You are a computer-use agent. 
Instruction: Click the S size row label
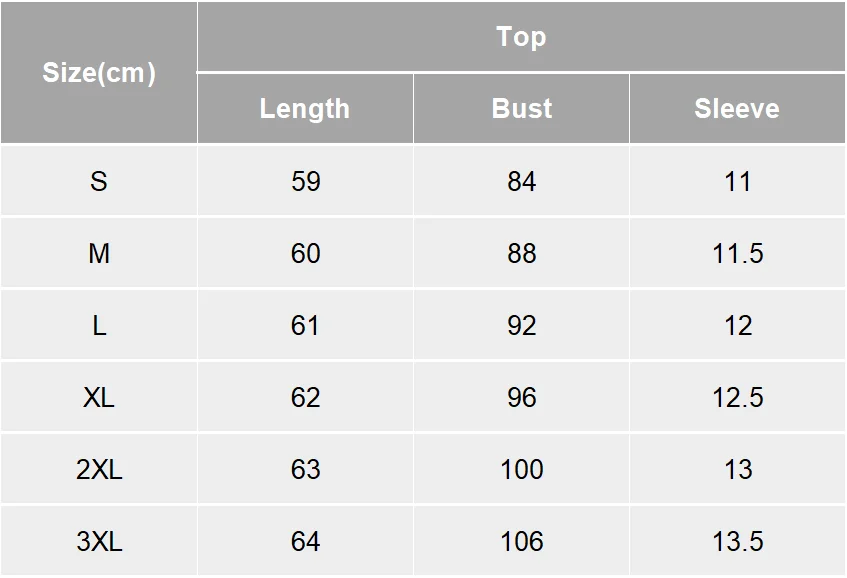(x=99, y=181)
